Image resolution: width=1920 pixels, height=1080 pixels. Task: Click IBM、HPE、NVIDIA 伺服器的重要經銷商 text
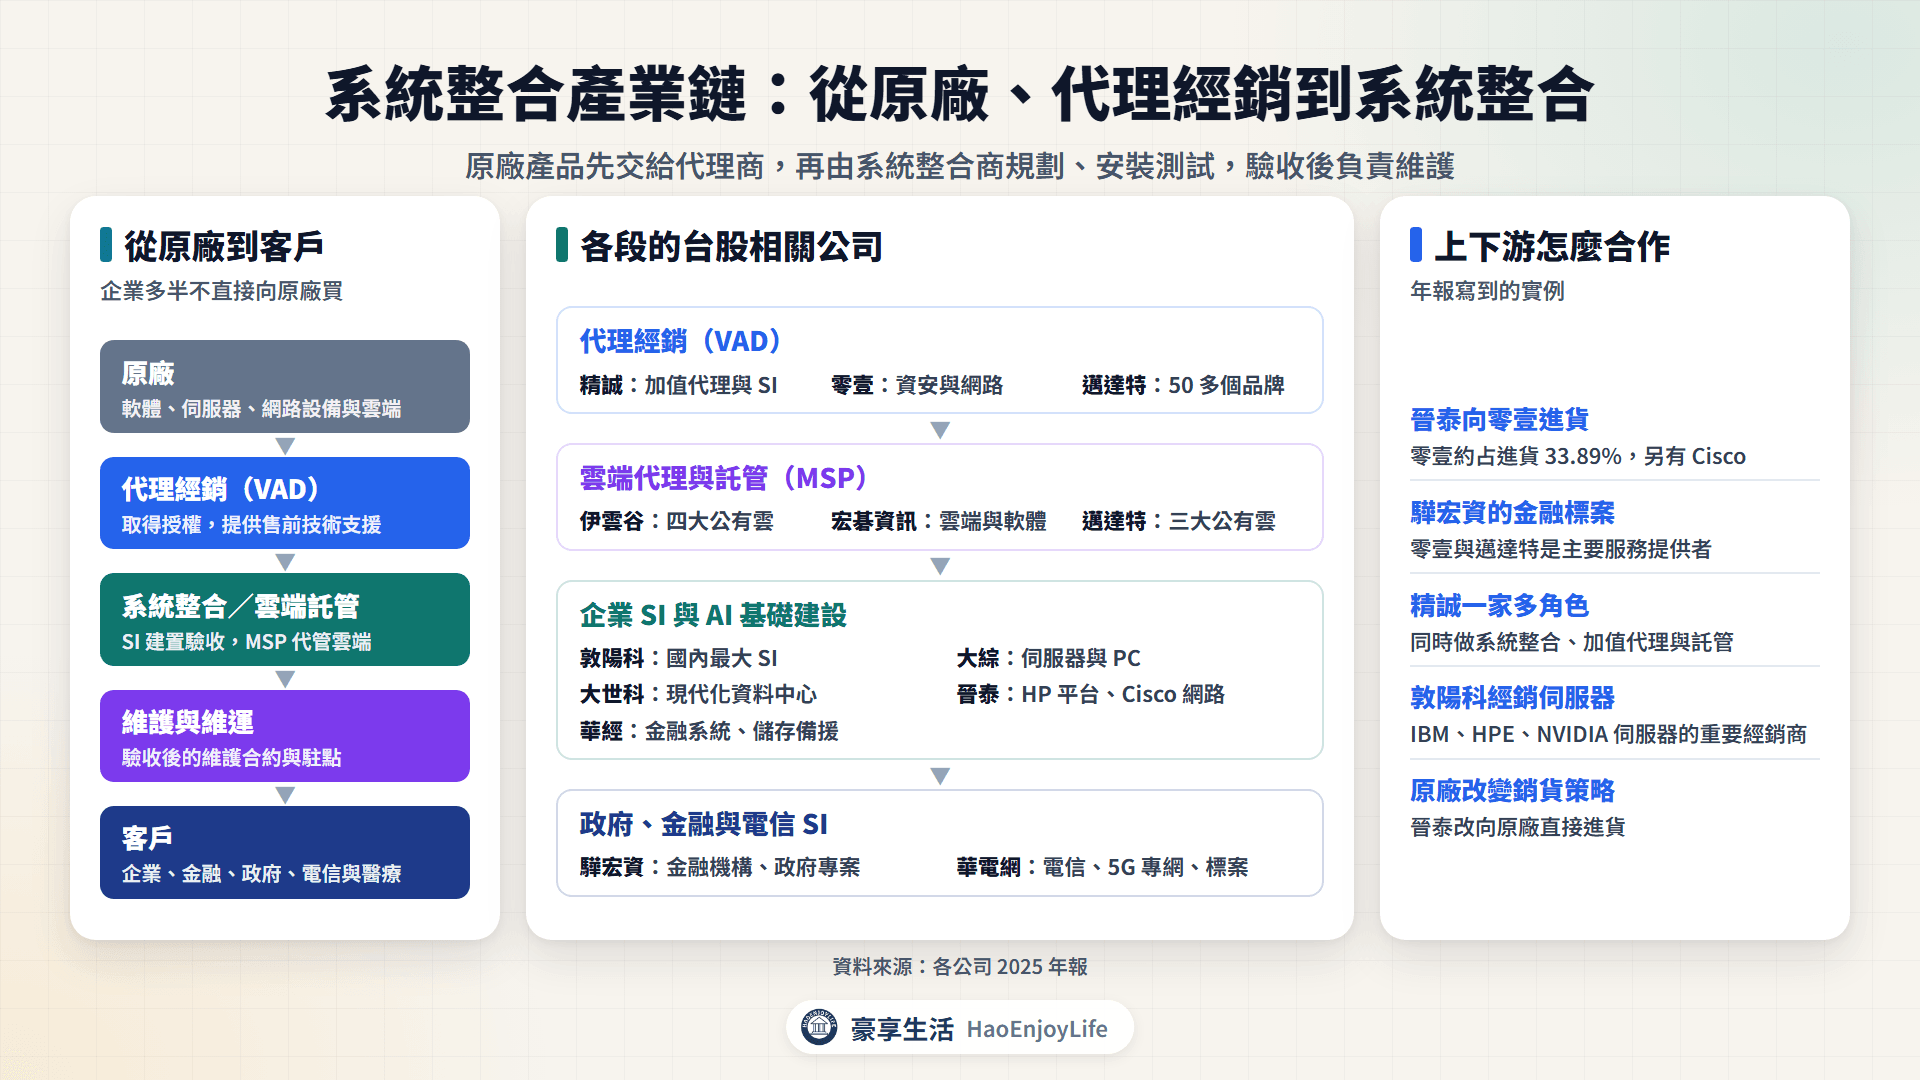1608,734
